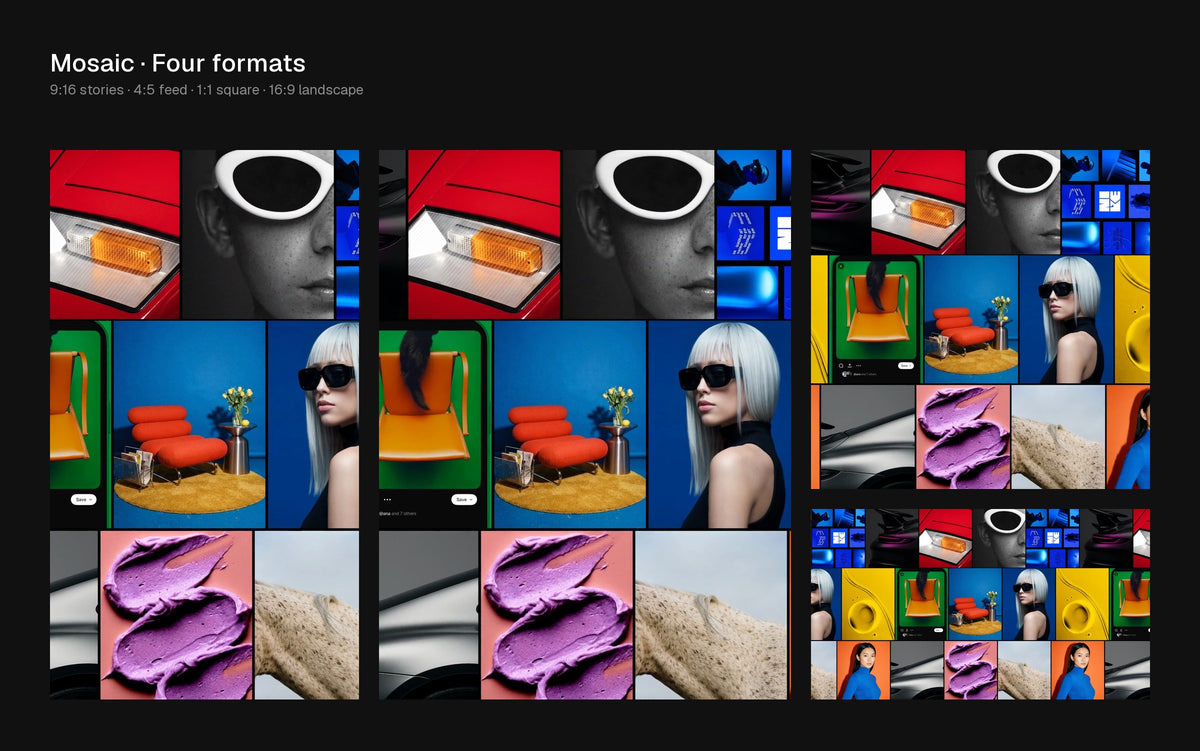Click "and 7 others" caption in 4:5 feed mosaic
1200x751 pixels.
pyautogui.click(x=404, y=513)
